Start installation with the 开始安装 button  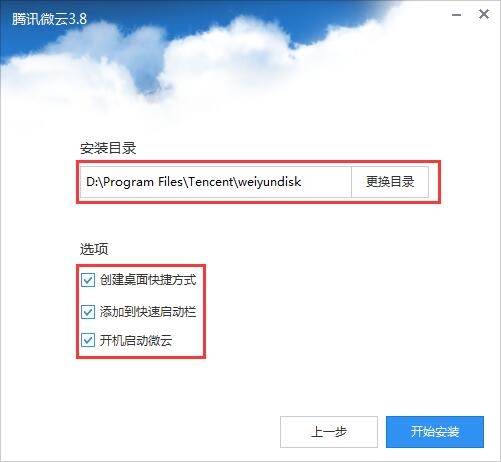click(435, 432)
